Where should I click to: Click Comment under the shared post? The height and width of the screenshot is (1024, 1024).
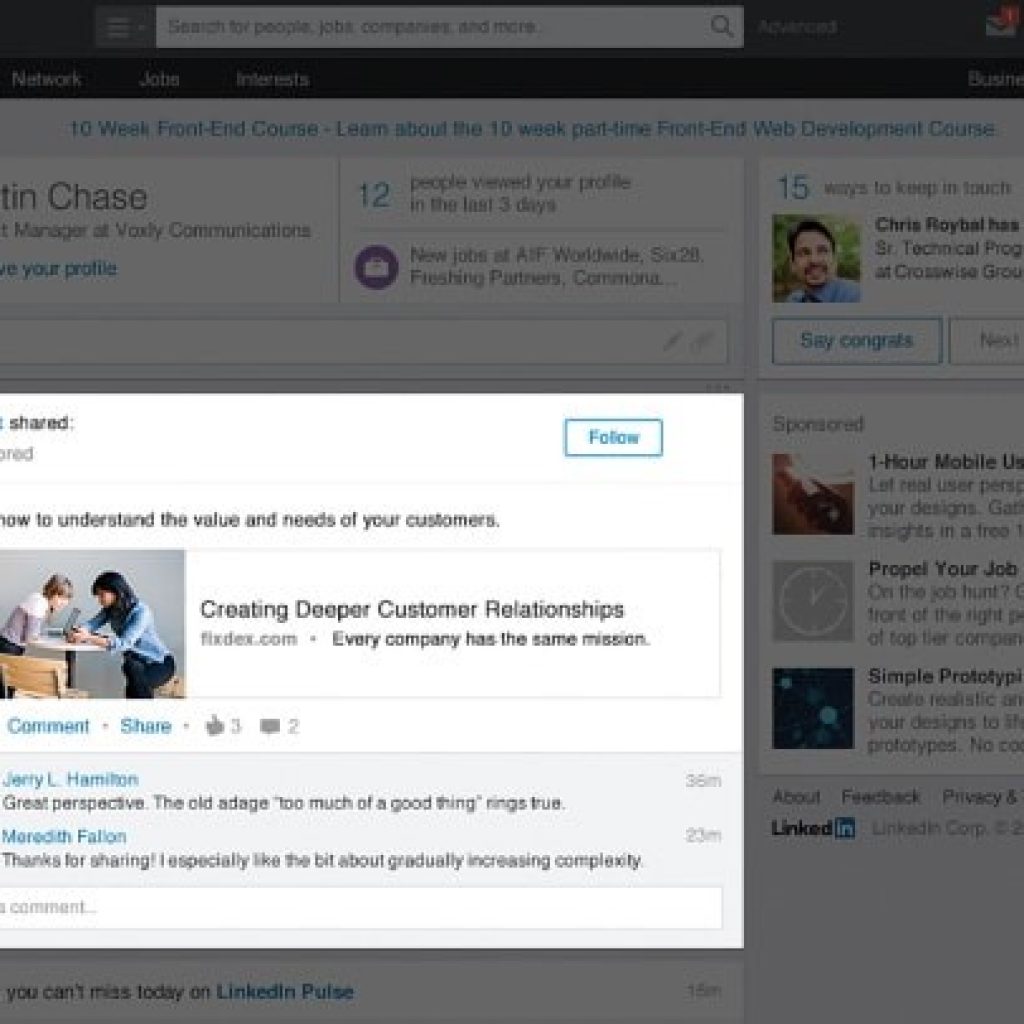pyautogui.click(x=48, y=726)
